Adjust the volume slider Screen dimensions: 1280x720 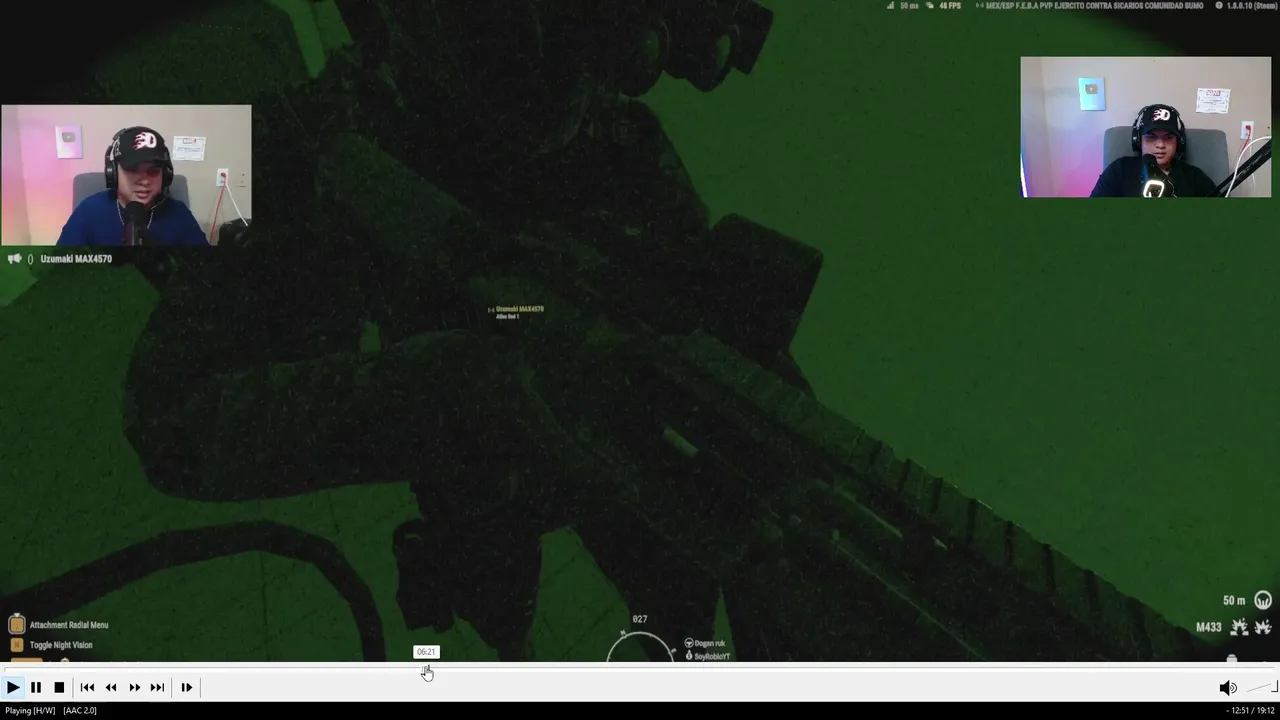pos(1262,687)
